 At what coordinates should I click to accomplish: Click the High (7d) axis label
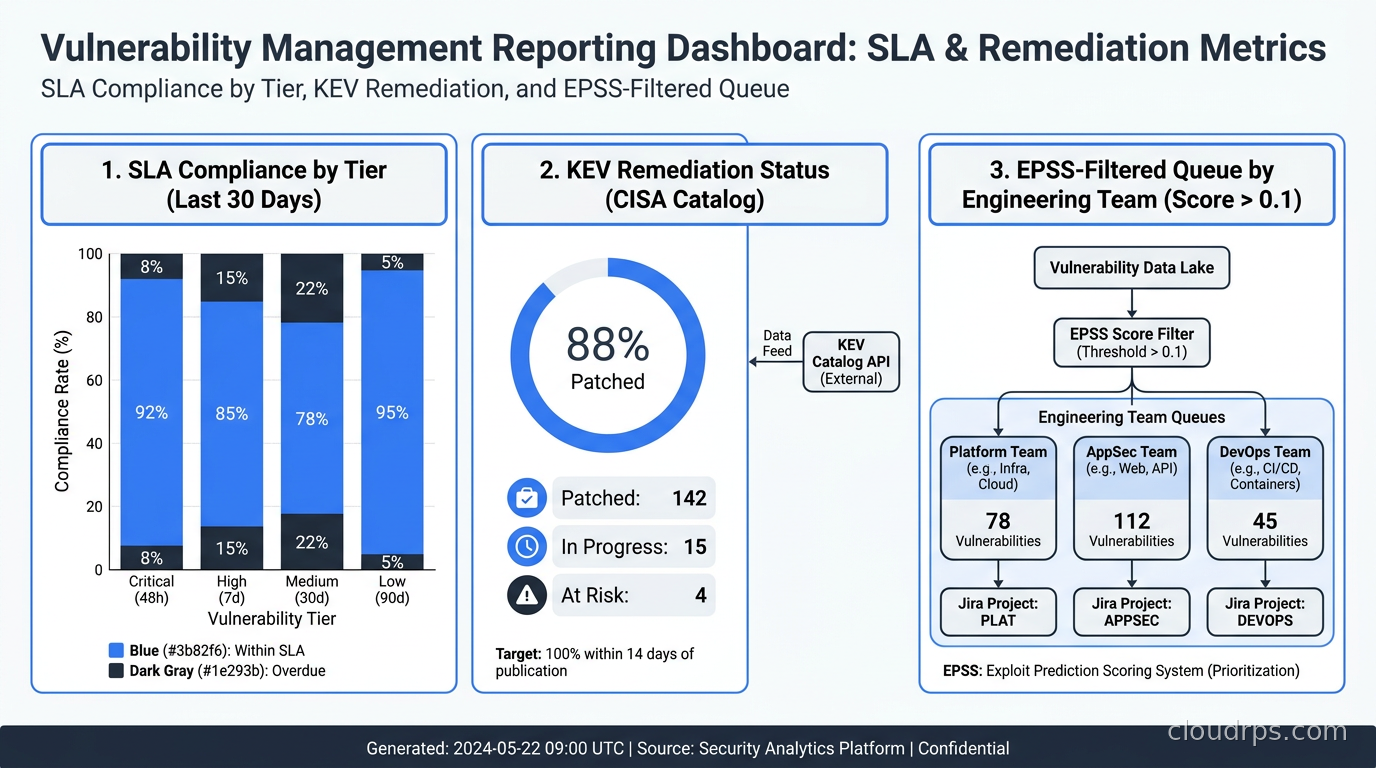pos(232,589)
